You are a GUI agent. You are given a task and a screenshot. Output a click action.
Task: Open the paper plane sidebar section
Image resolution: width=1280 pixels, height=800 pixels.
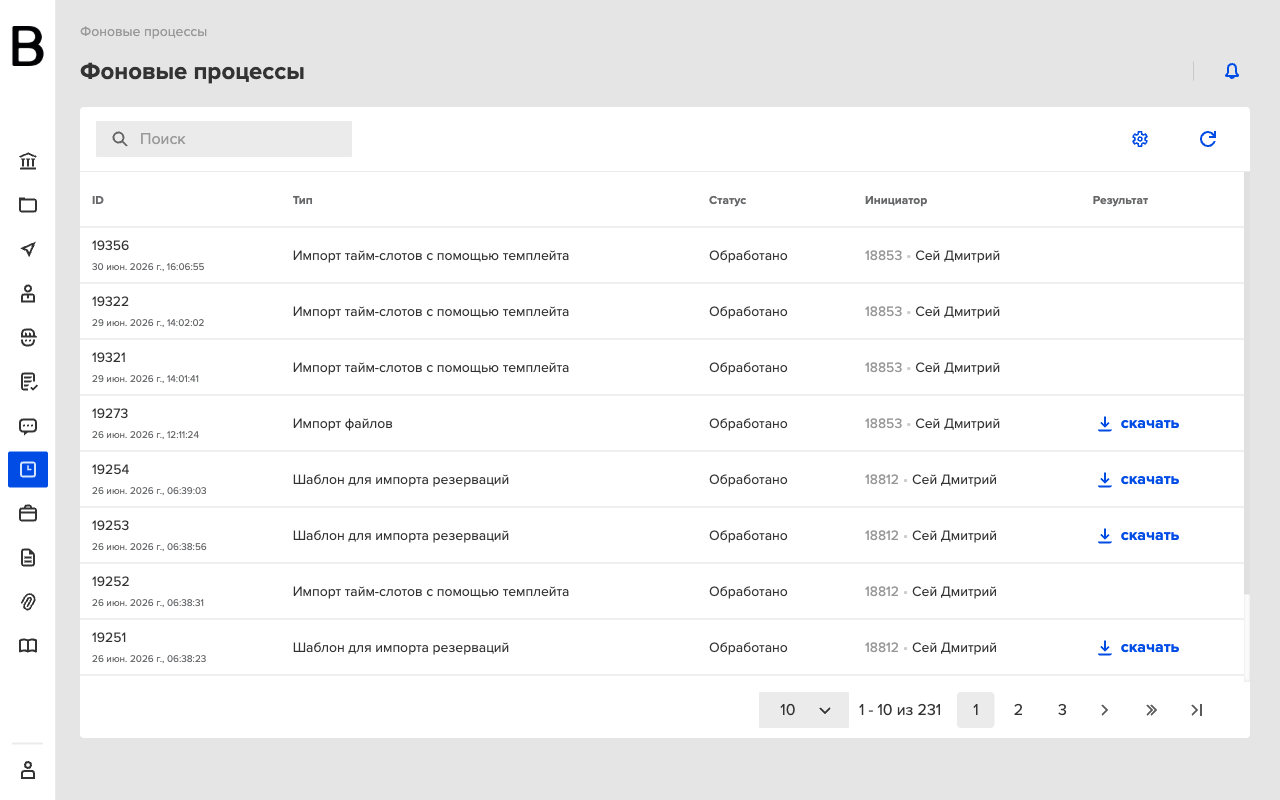(x=28, y=249)
